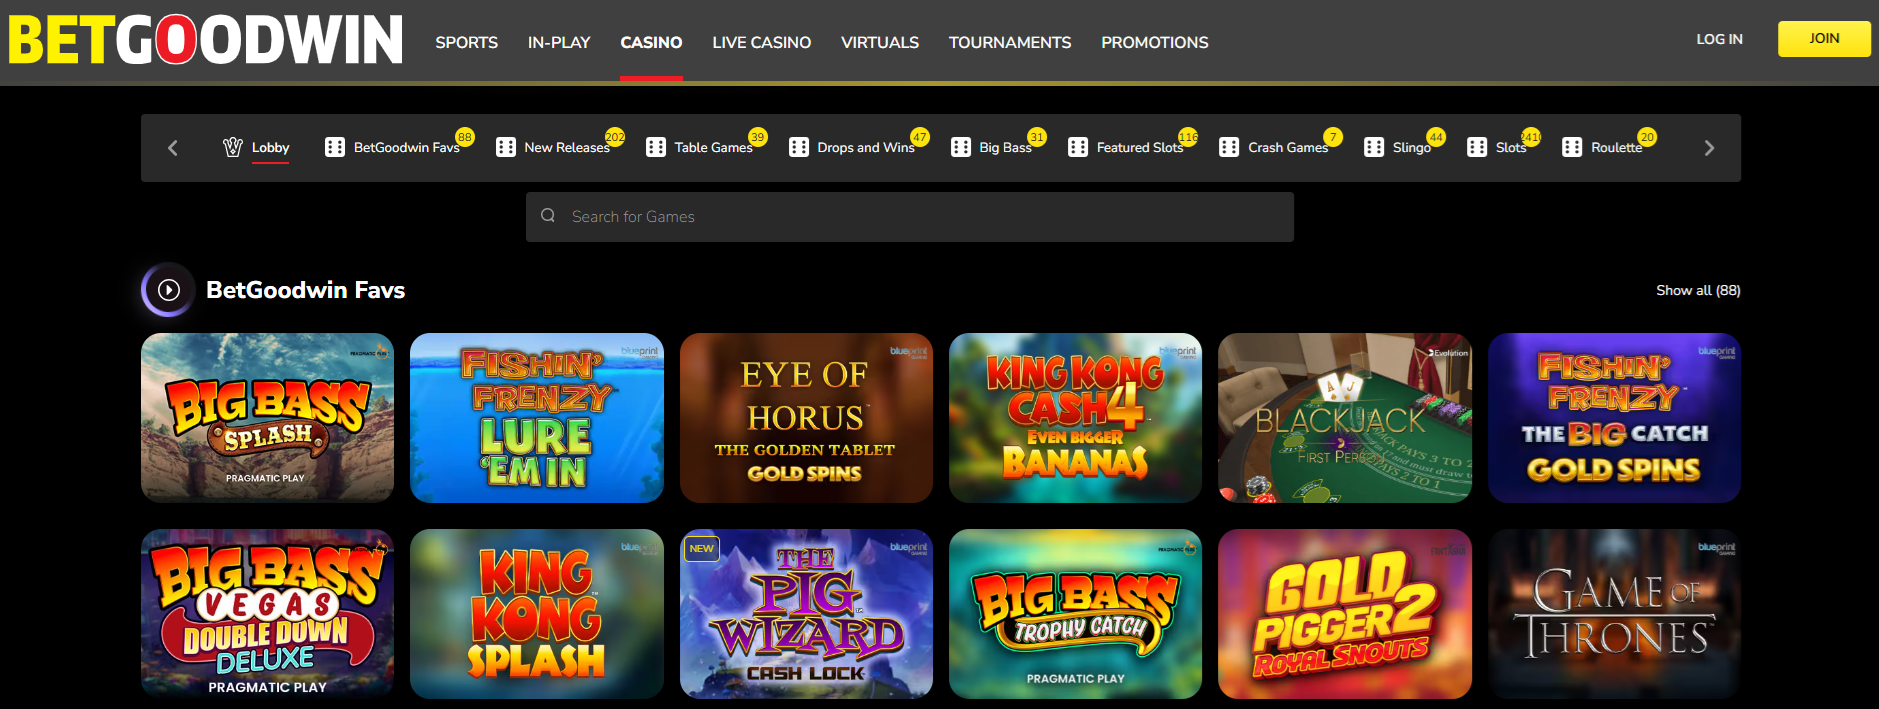Open the Featured Slots category
Viewport: 1879px width, 709px height.
[x=1139, y=147]
